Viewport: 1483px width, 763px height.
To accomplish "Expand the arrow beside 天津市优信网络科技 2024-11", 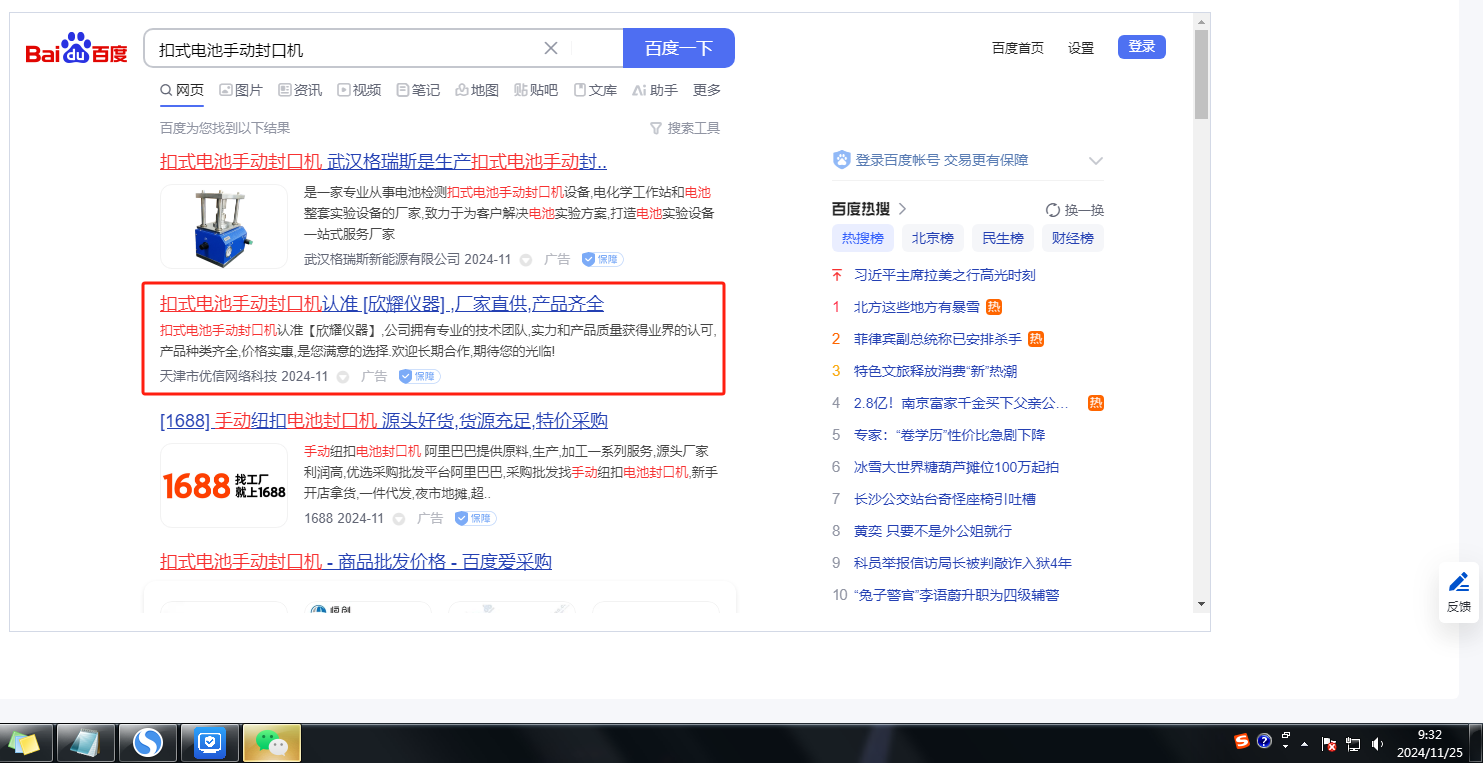I will pos(343,377).
